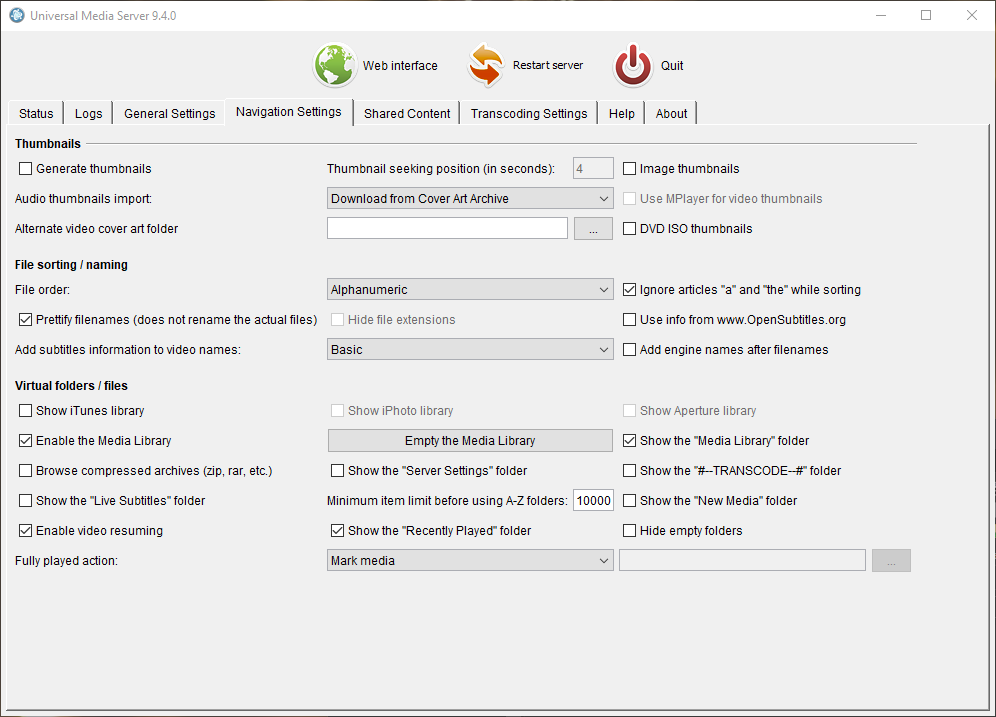Click the Restart server label

548,65
